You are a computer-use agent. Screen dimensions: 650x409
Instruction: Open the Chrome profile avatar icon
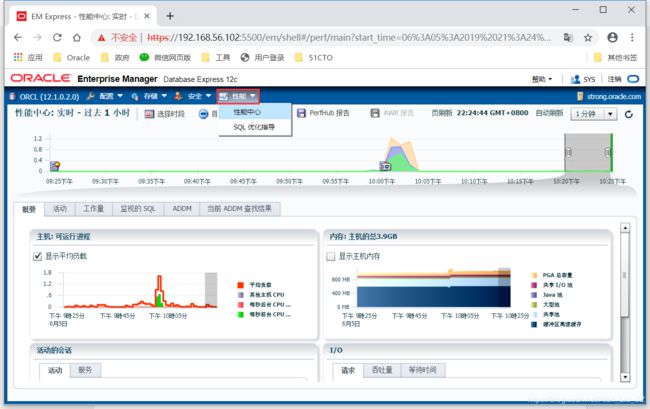[612, 37]
